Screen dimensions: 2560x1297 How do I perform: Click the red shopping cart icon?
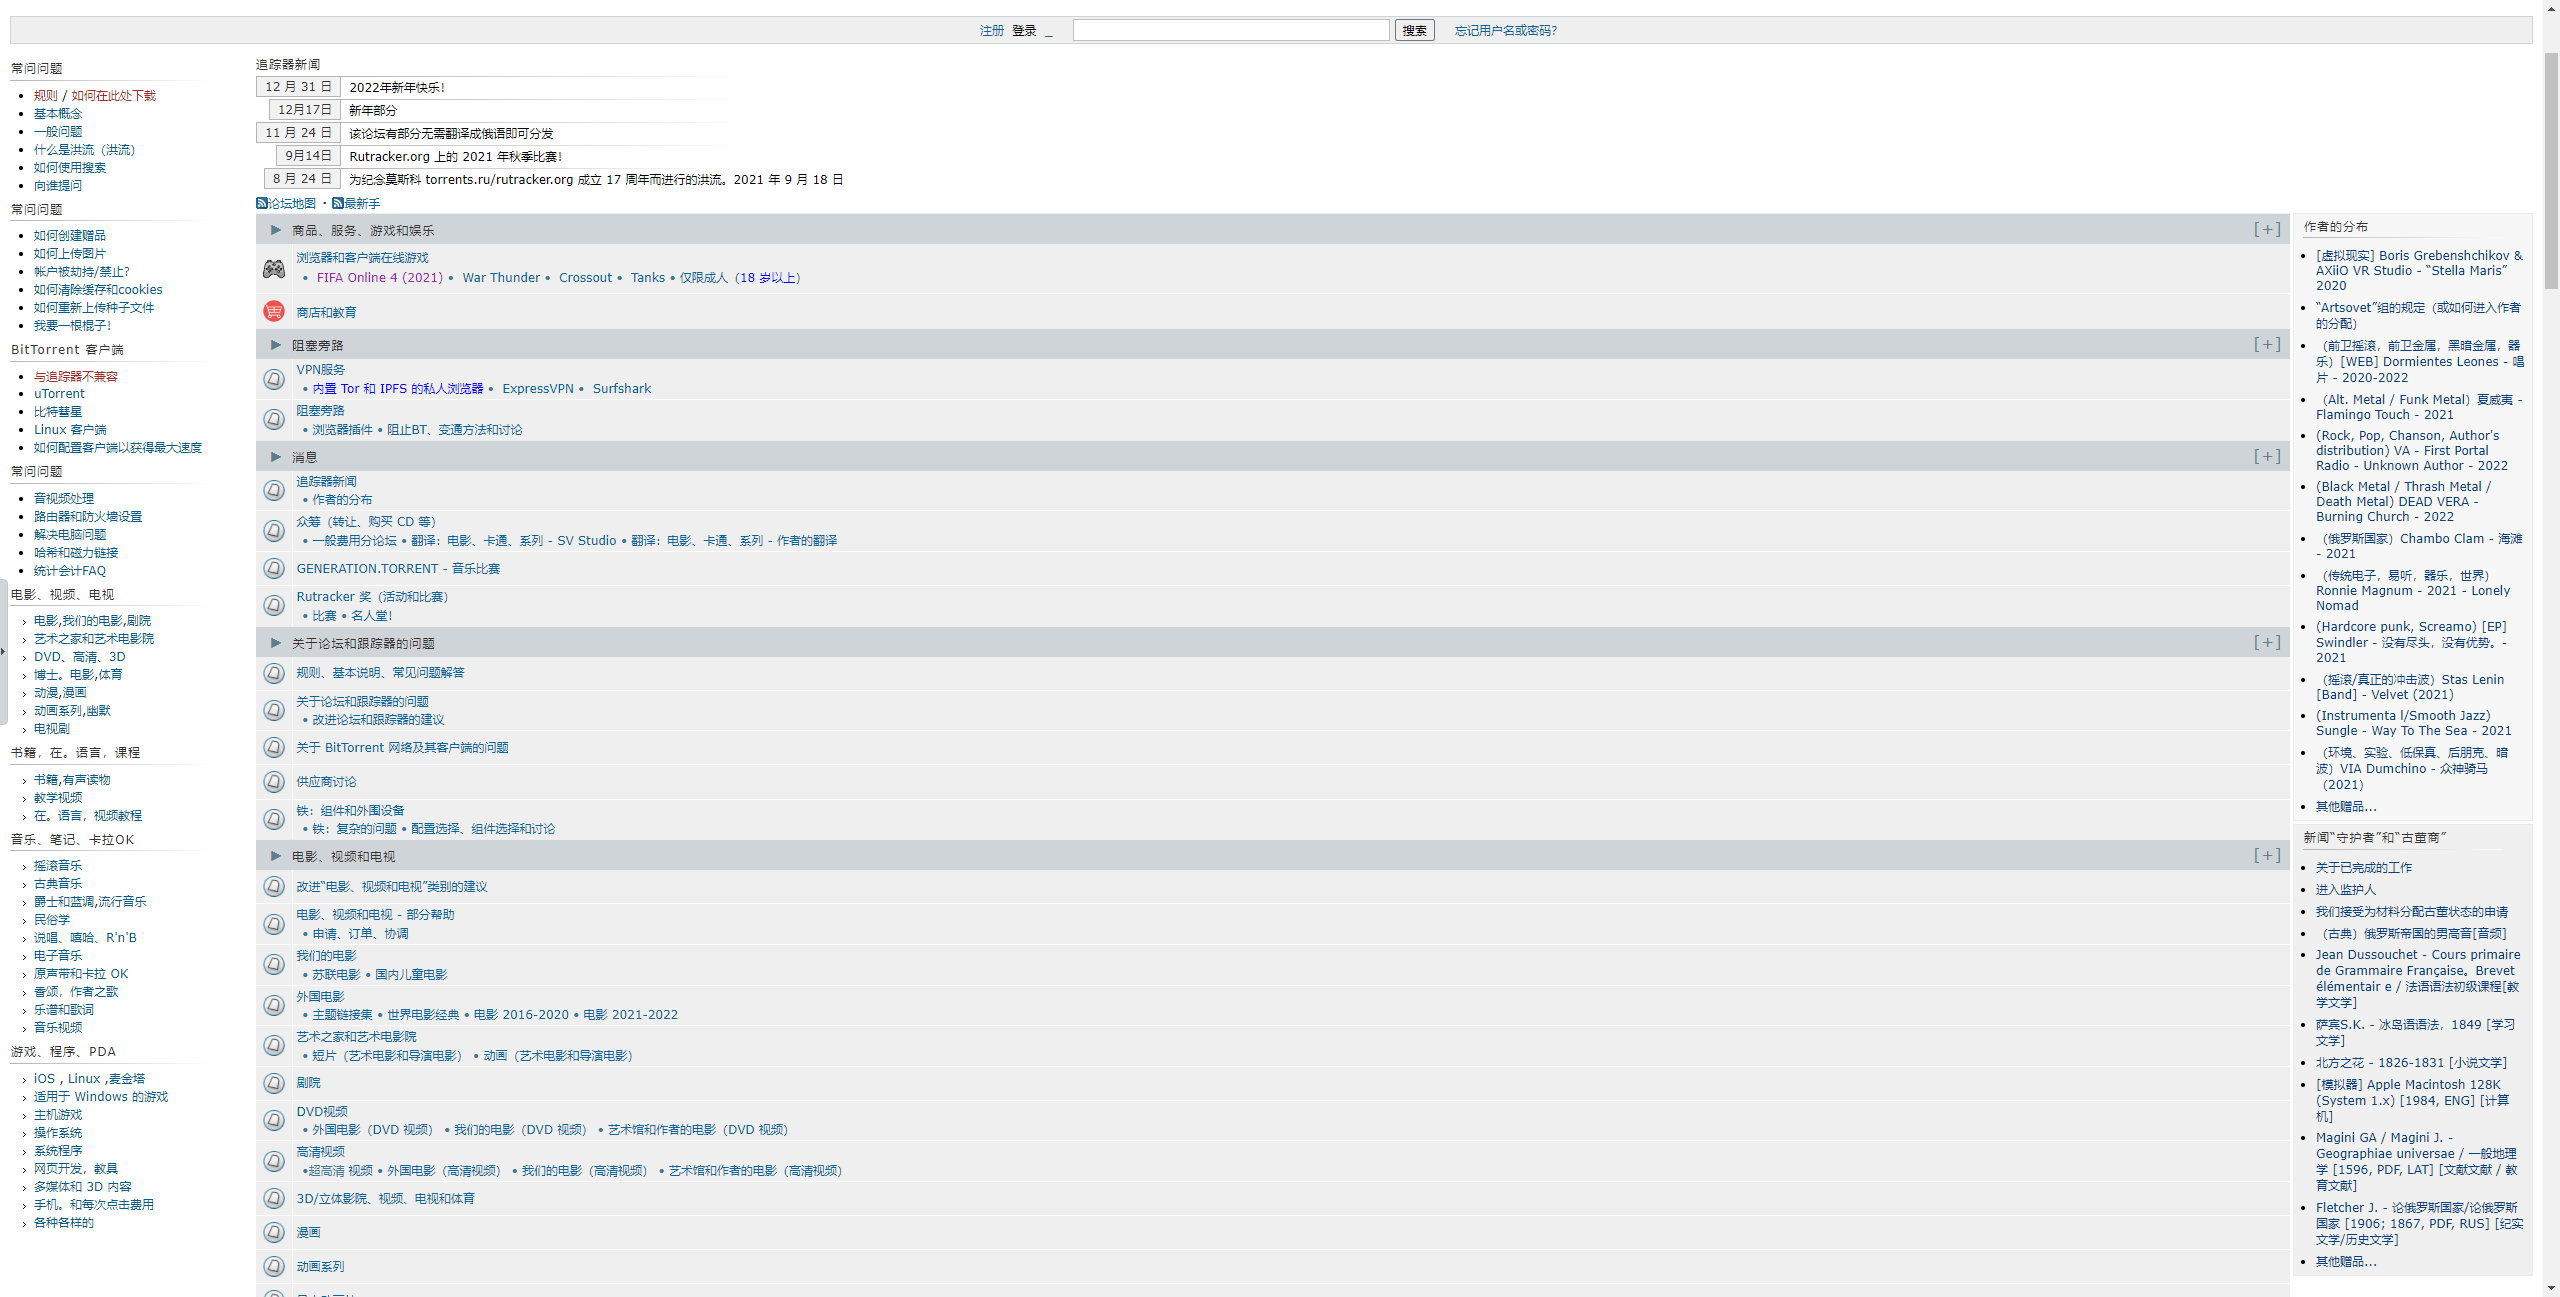point(274,312)
